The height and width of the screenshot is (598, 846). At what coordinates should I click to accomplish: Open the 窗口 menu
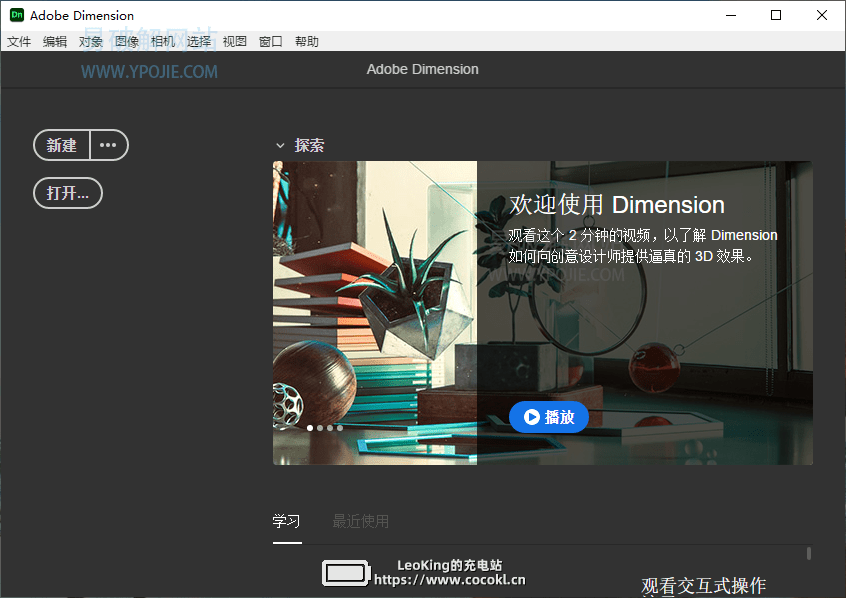pyautogui.click(x=271, y=42)
